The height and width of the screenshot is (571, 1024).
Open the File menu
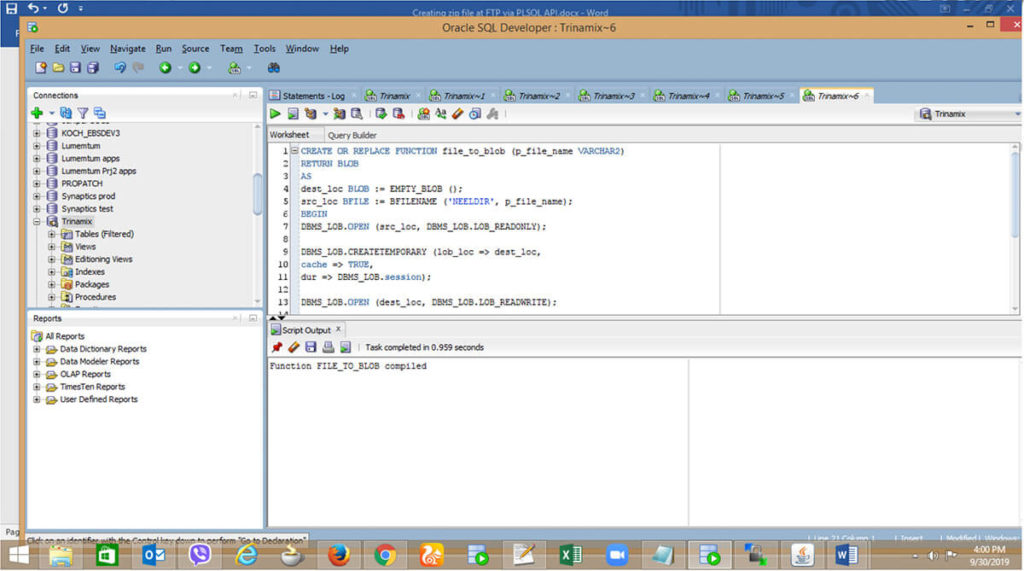click(37, 48)
